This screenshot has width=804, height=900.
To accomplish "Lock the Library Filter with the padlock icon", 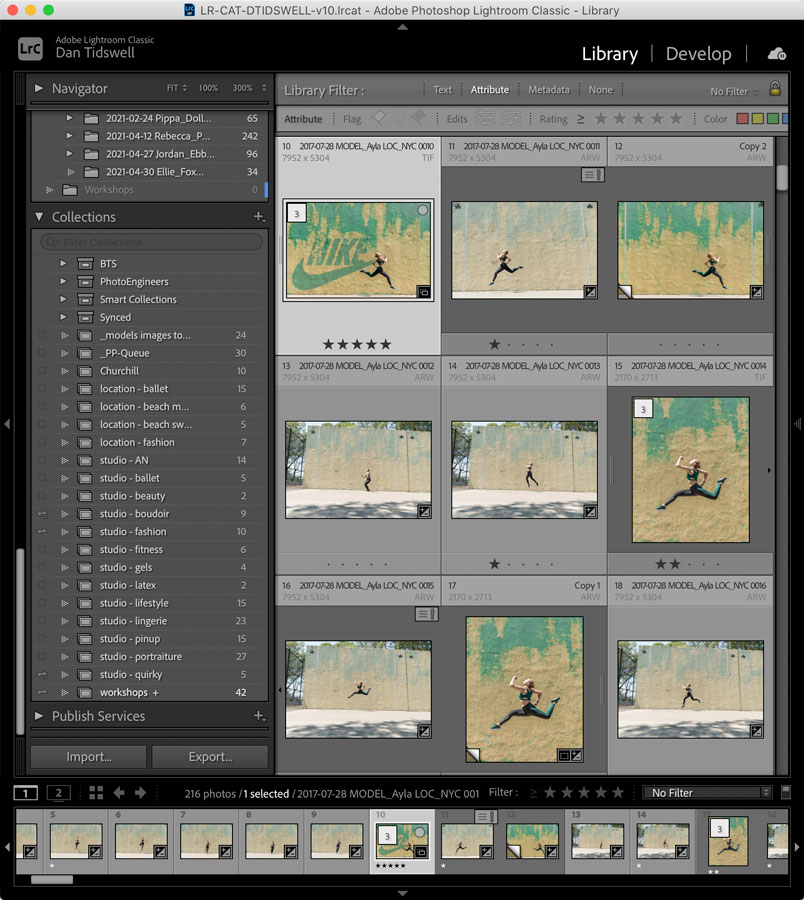I will coord(775,89).
